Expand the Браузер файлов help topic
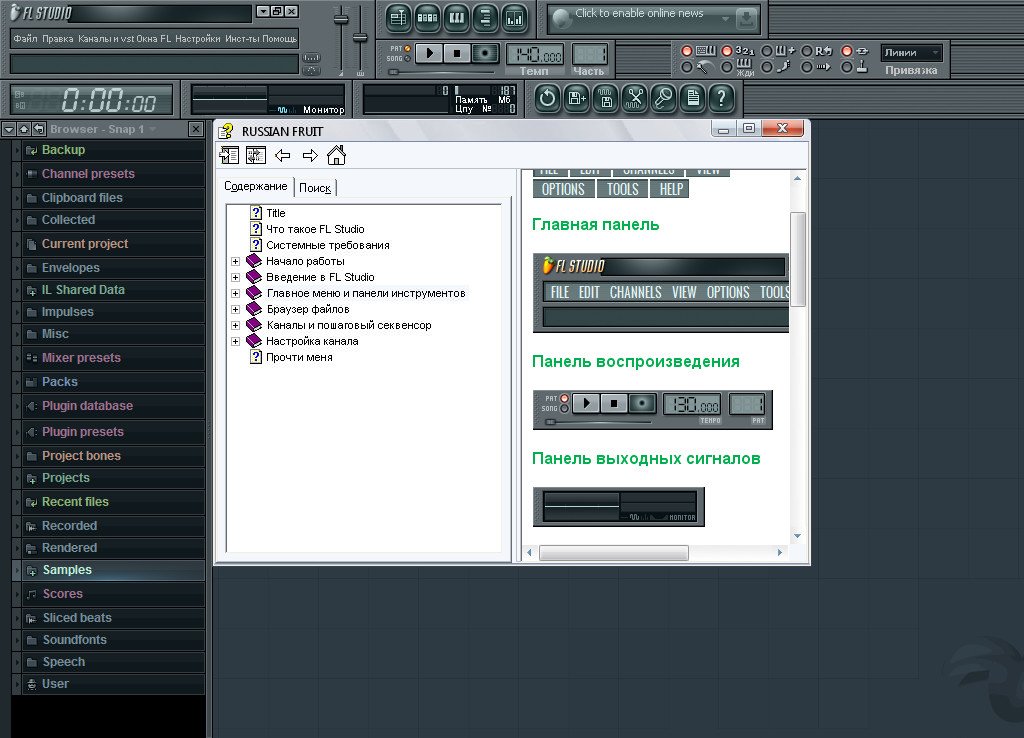The width and height of the screenshot is (1024, 738). click(236, 309)
